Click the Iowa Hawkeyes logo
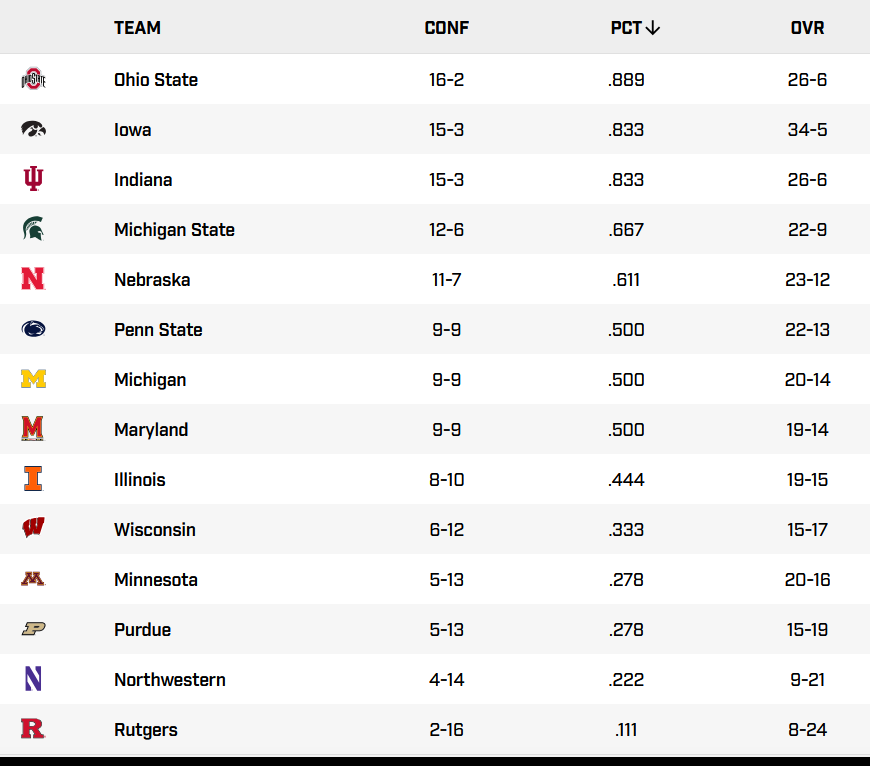Viewport: 870px width, 766px height. point(34,130)
